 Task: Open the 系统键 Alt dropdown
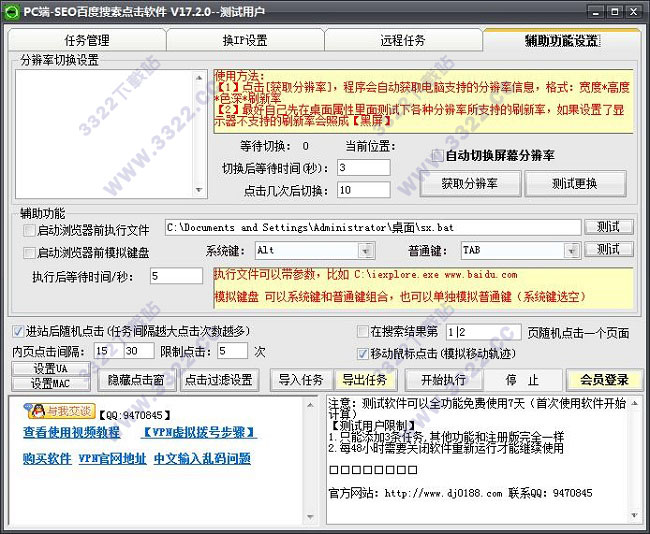point(366,250)
